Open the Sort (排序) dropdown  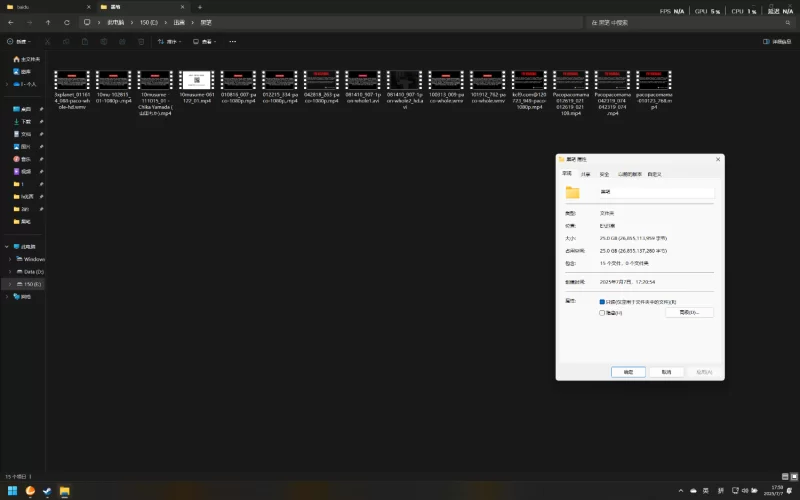(169, 41)
